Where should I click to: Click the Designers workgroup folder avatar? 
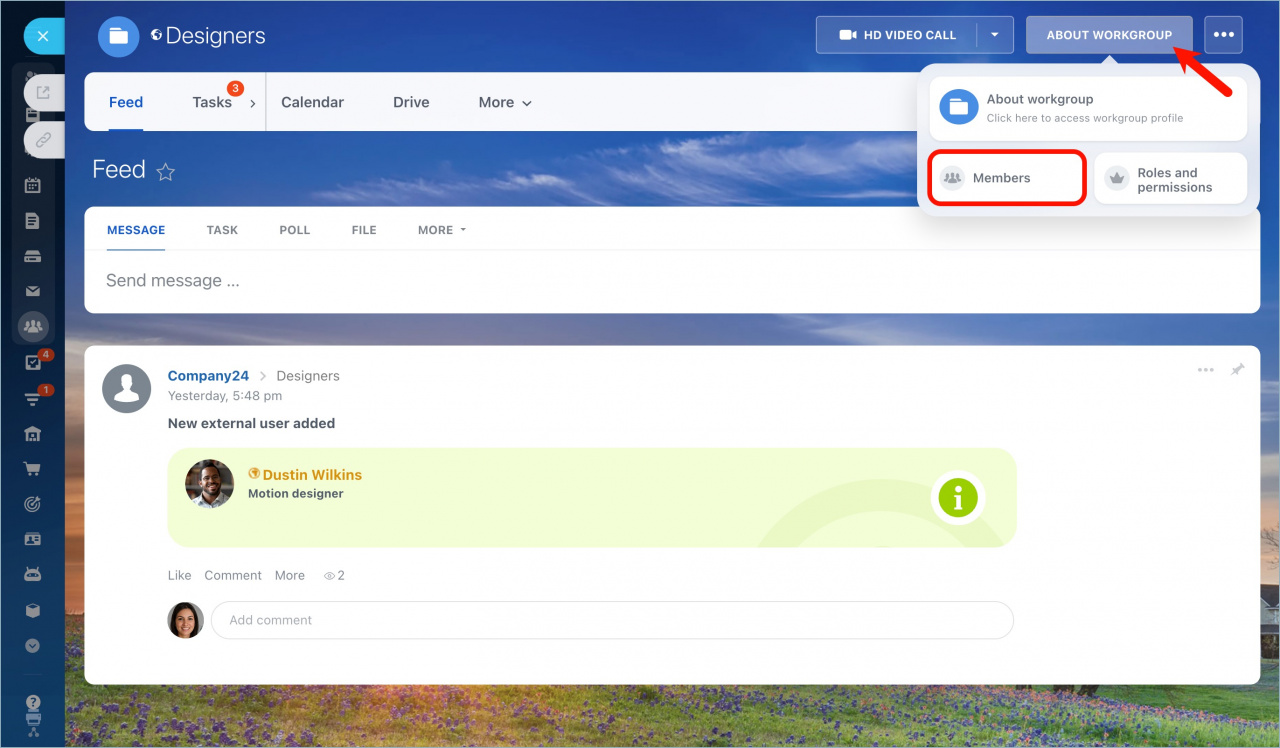click(119, 36)
